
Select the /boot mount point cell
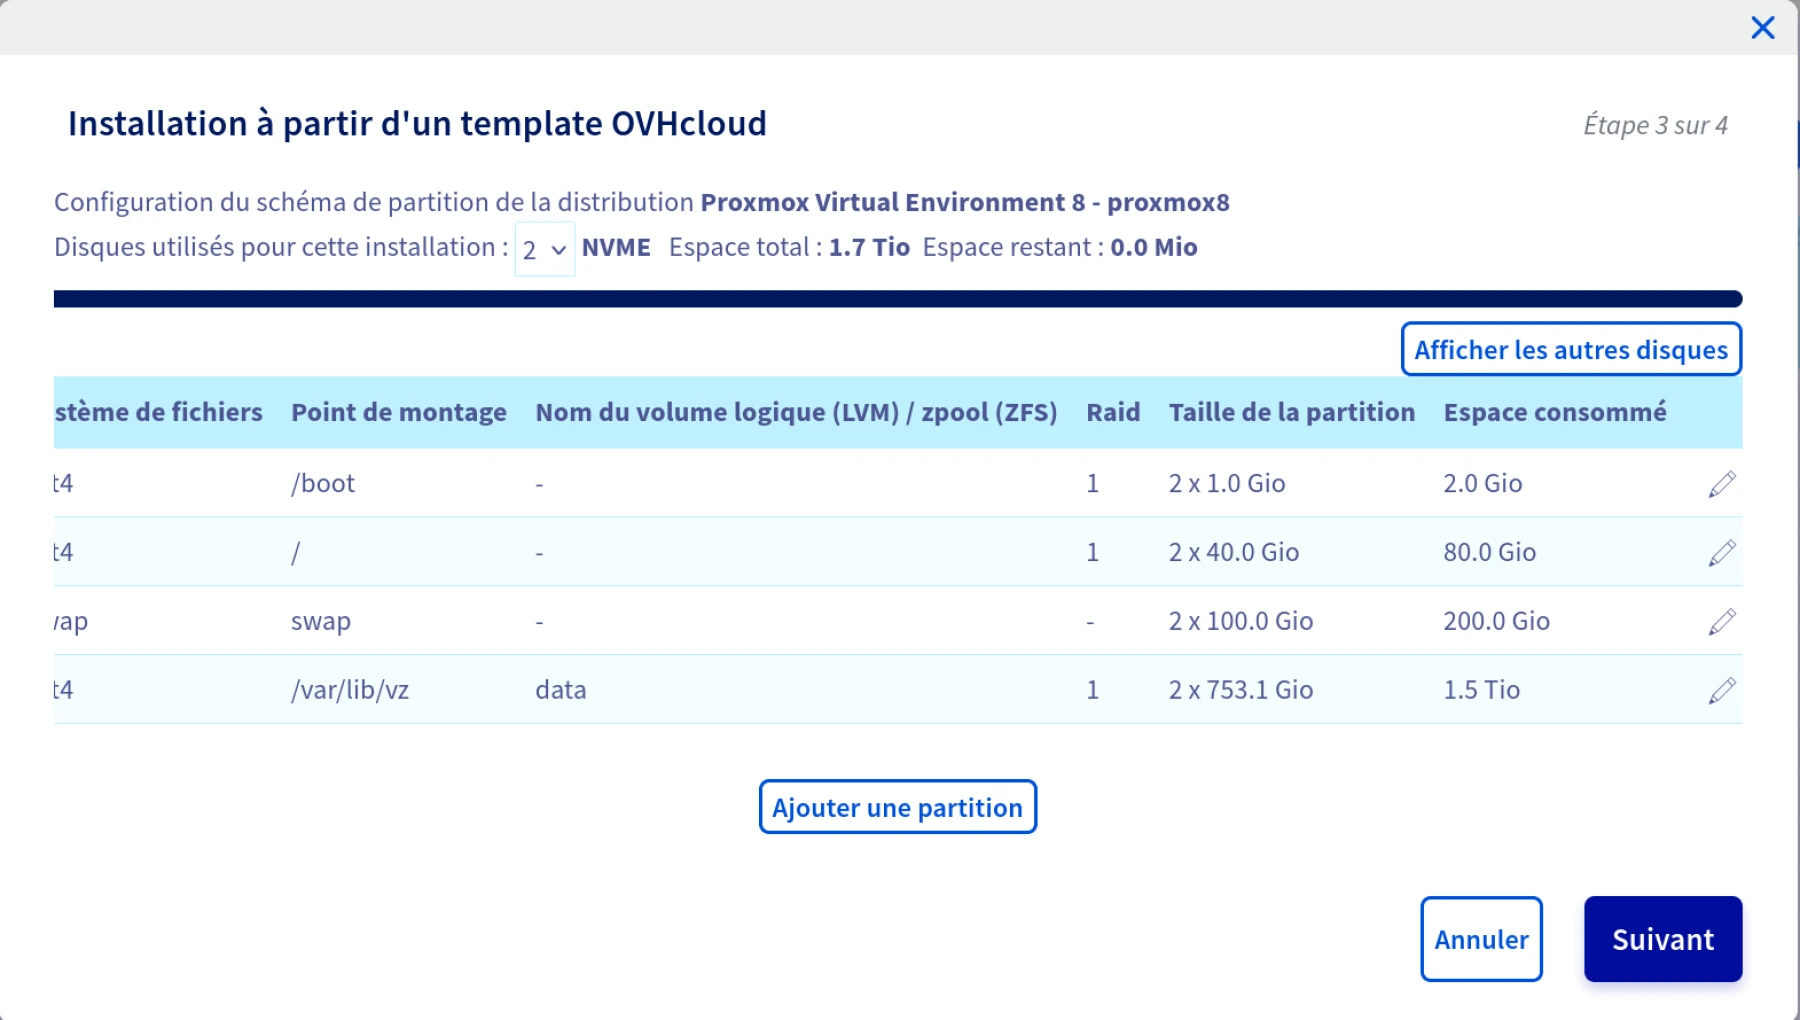tap(323, 484)
